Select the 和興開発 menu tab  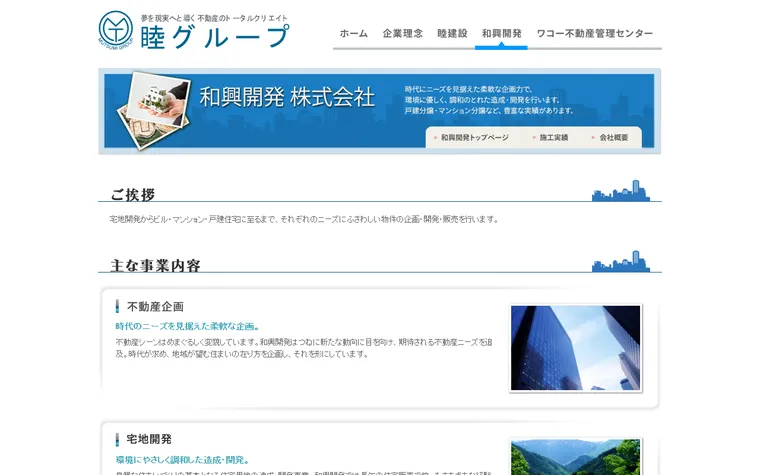pyautogui.click(x=502, y=33)
